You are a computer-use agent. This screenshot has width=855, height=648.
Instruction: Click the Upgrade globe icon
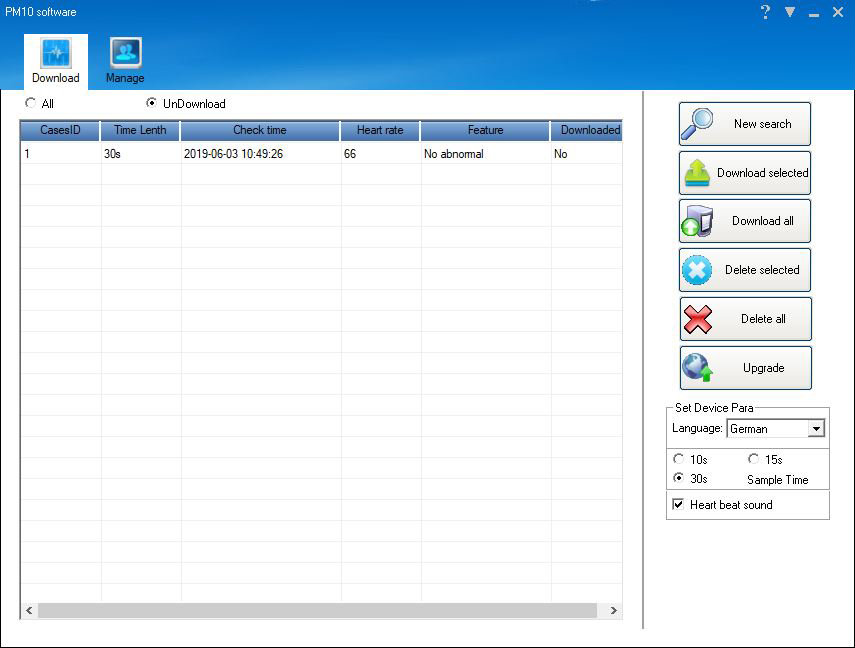pyautogui.click(x=697, y=368)
